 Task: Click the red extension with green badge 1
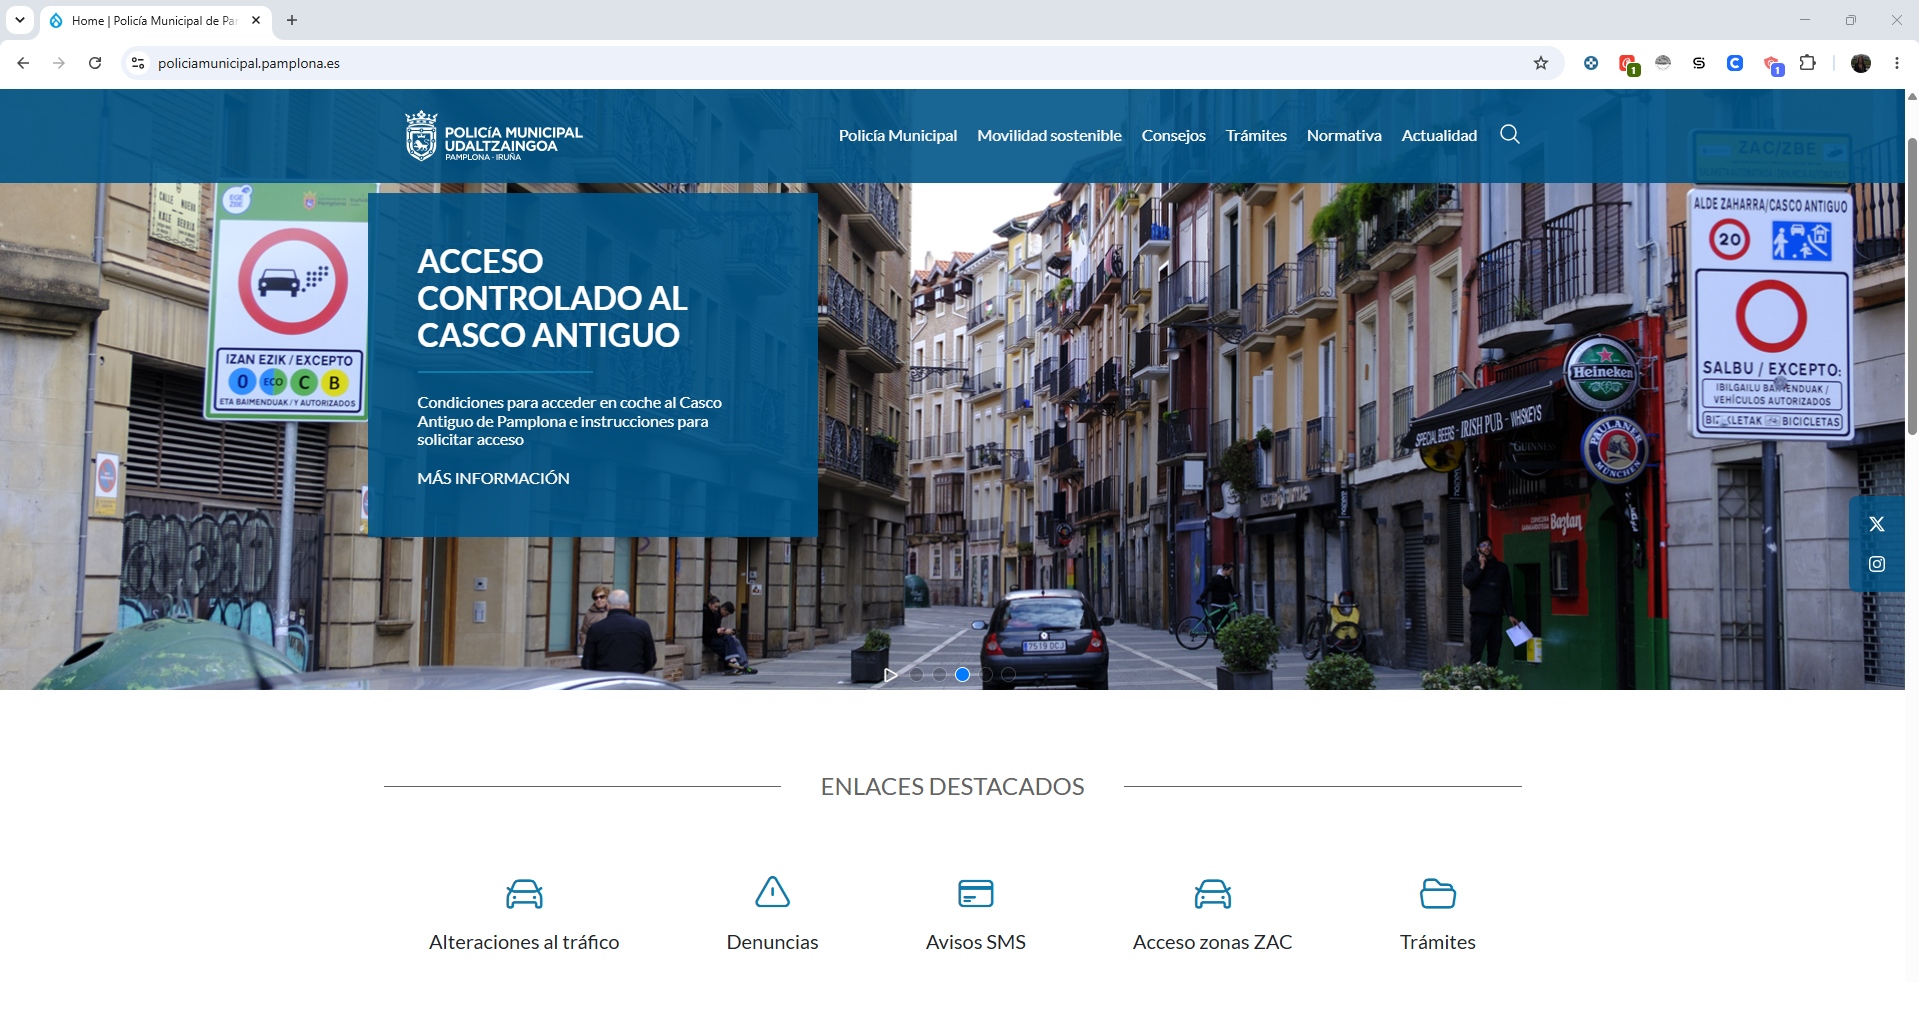pos(1627,65)
